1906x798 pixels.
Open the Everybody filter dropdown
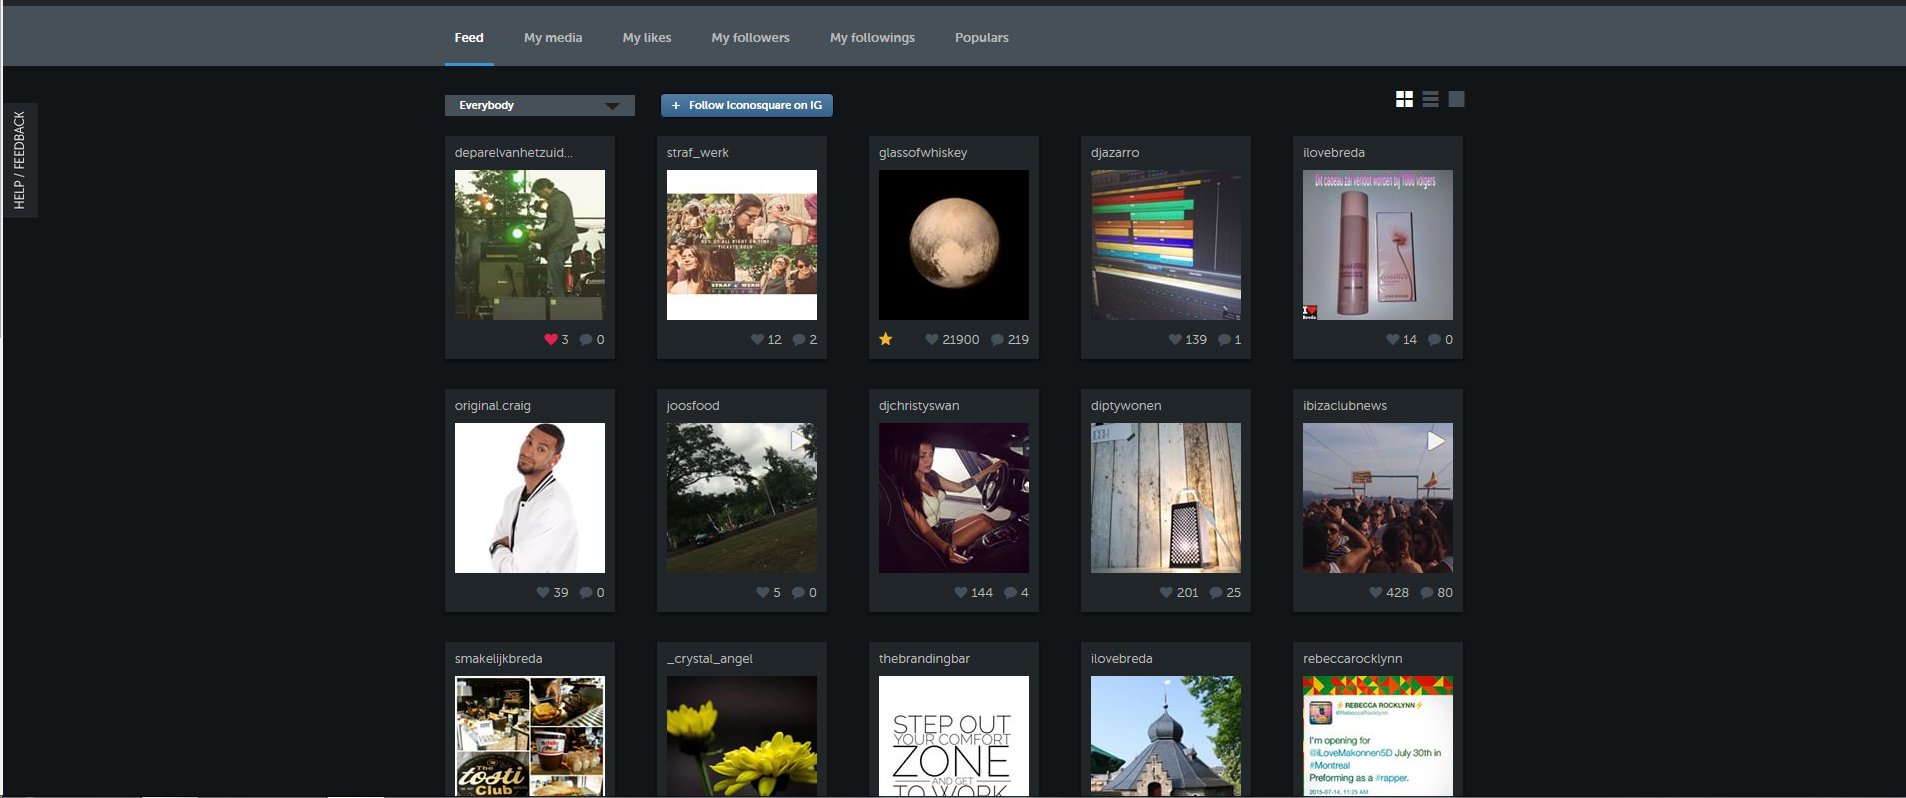(539, 105)
